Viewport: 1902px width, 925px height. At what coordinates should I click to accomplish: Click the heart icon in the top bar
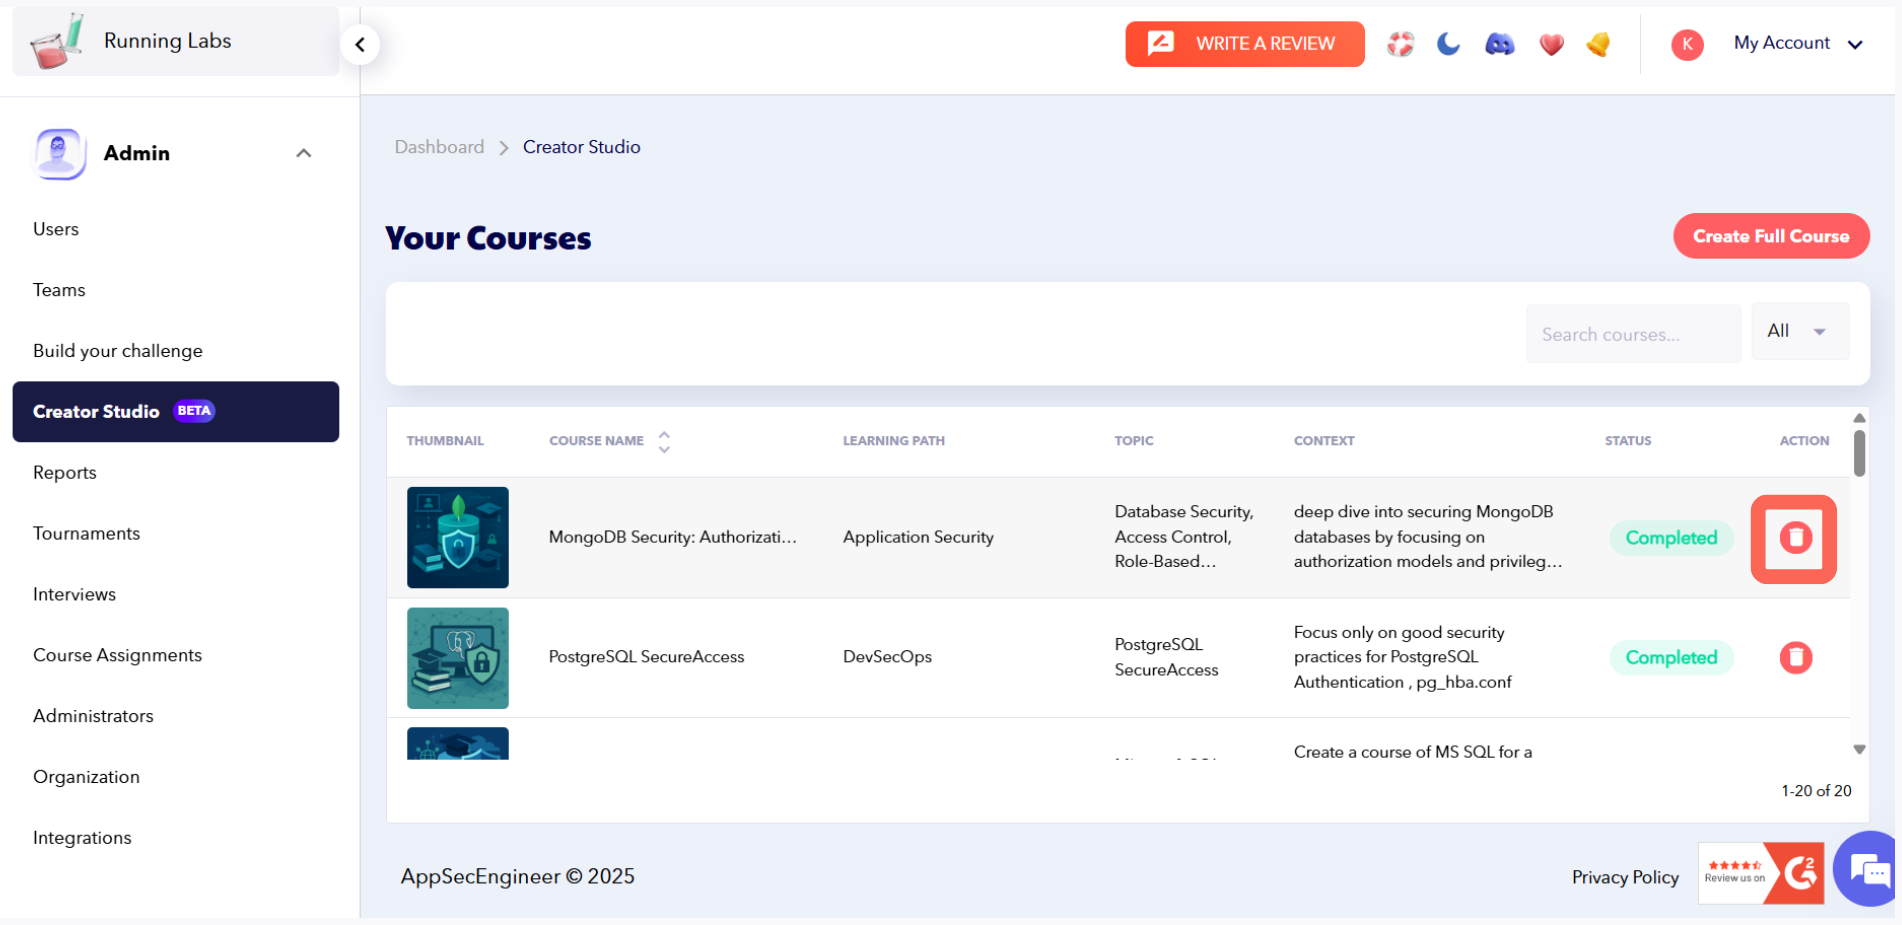(1550, 44)
